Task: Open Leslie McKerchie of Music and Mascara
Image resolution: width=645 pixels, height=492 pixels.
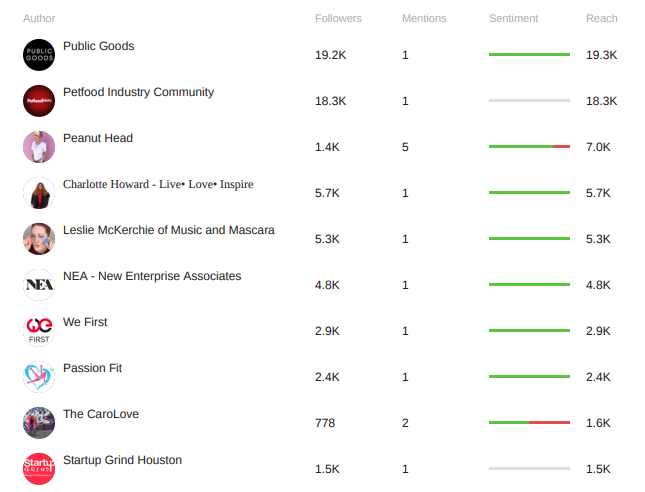Action: 169,230
